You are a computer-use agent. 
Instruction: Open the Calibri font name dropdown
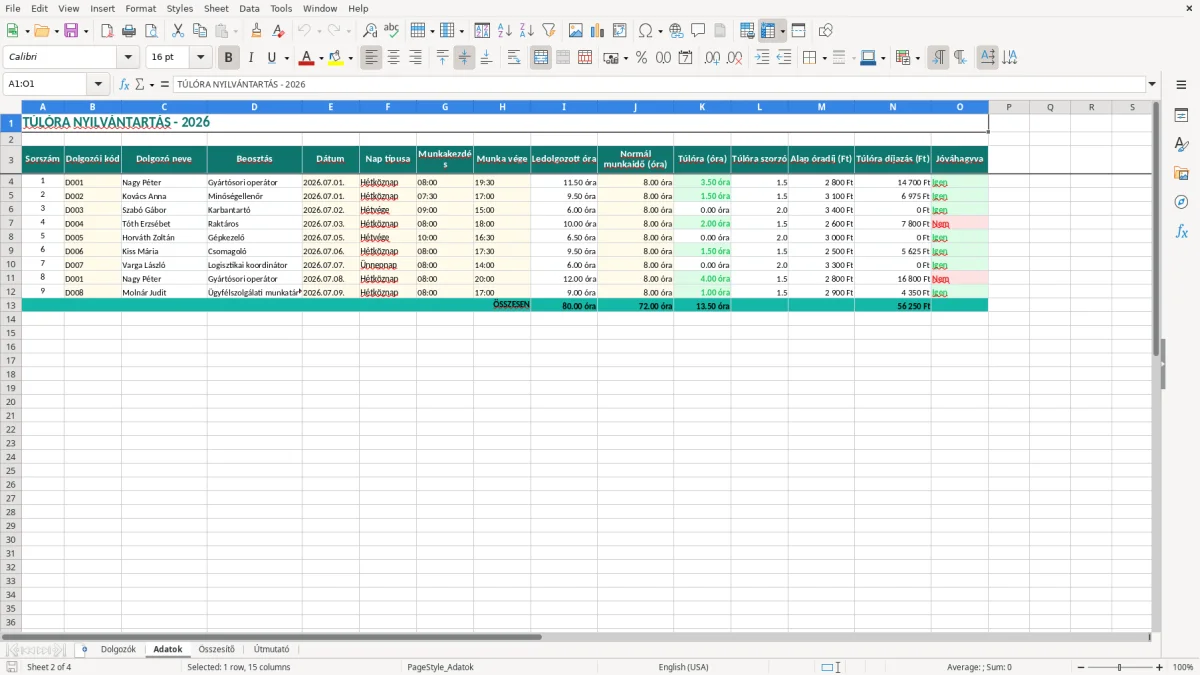[x=127, y=58]
